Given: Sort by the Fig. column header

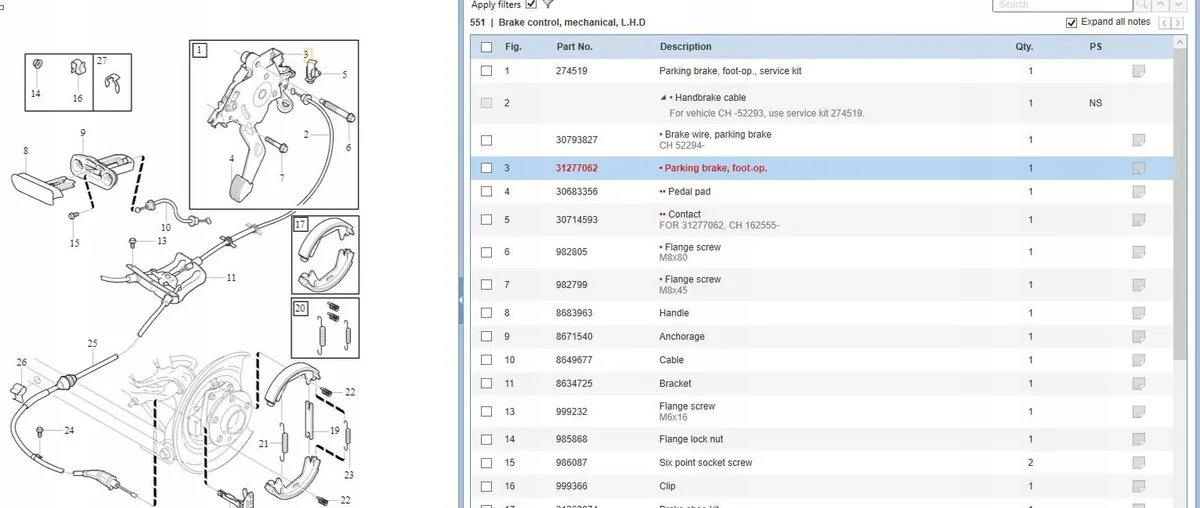Looking at the screenshot, I should tap(513, 47).
